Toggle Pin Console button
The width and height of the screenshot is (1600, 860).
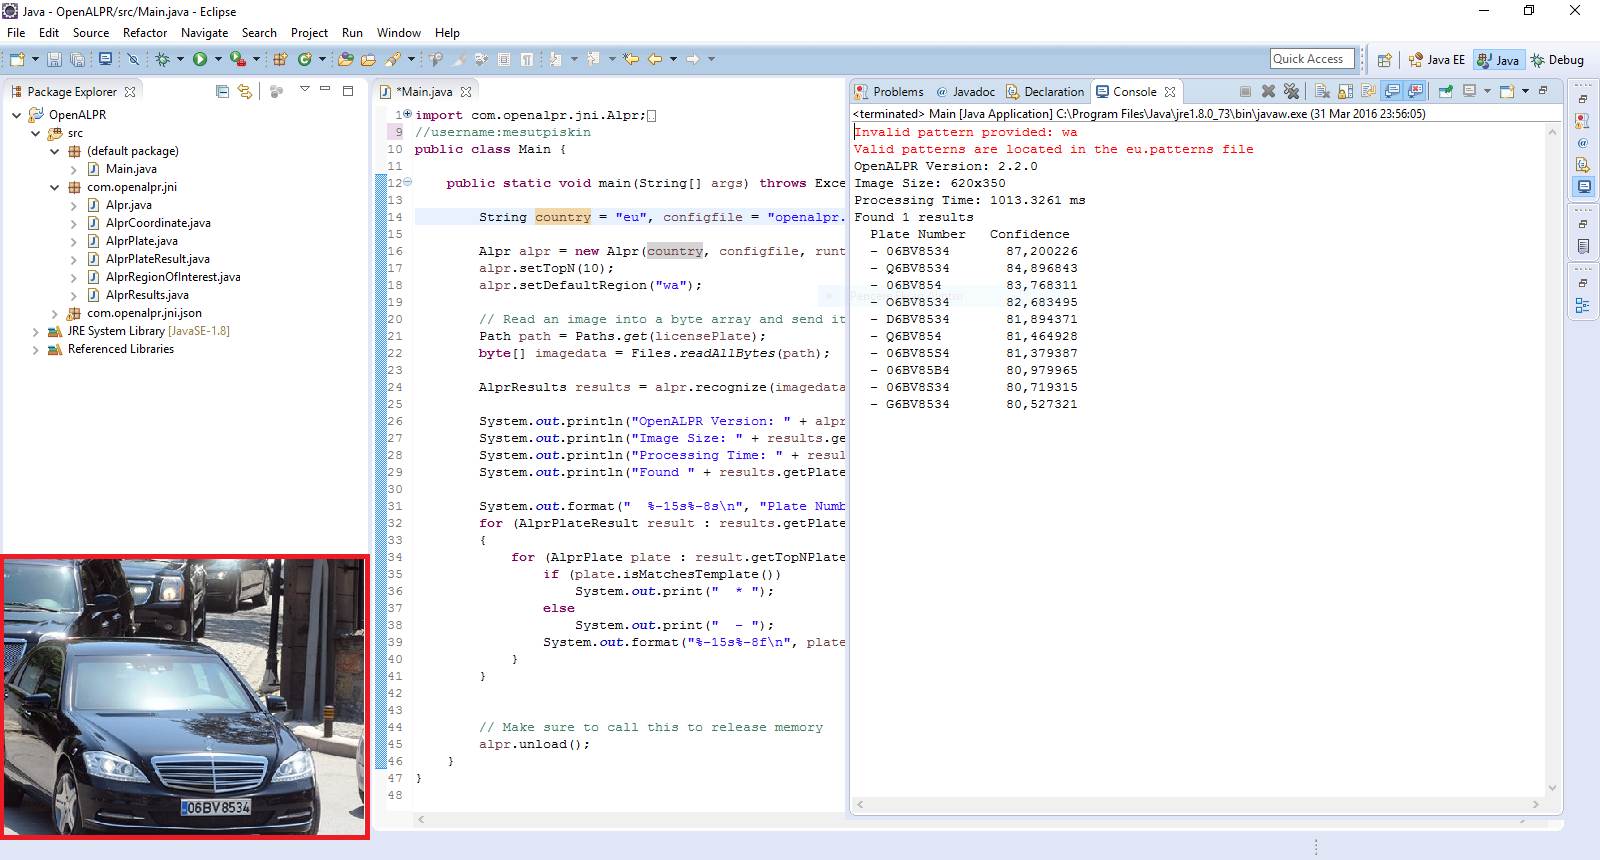coord(1445,91)
